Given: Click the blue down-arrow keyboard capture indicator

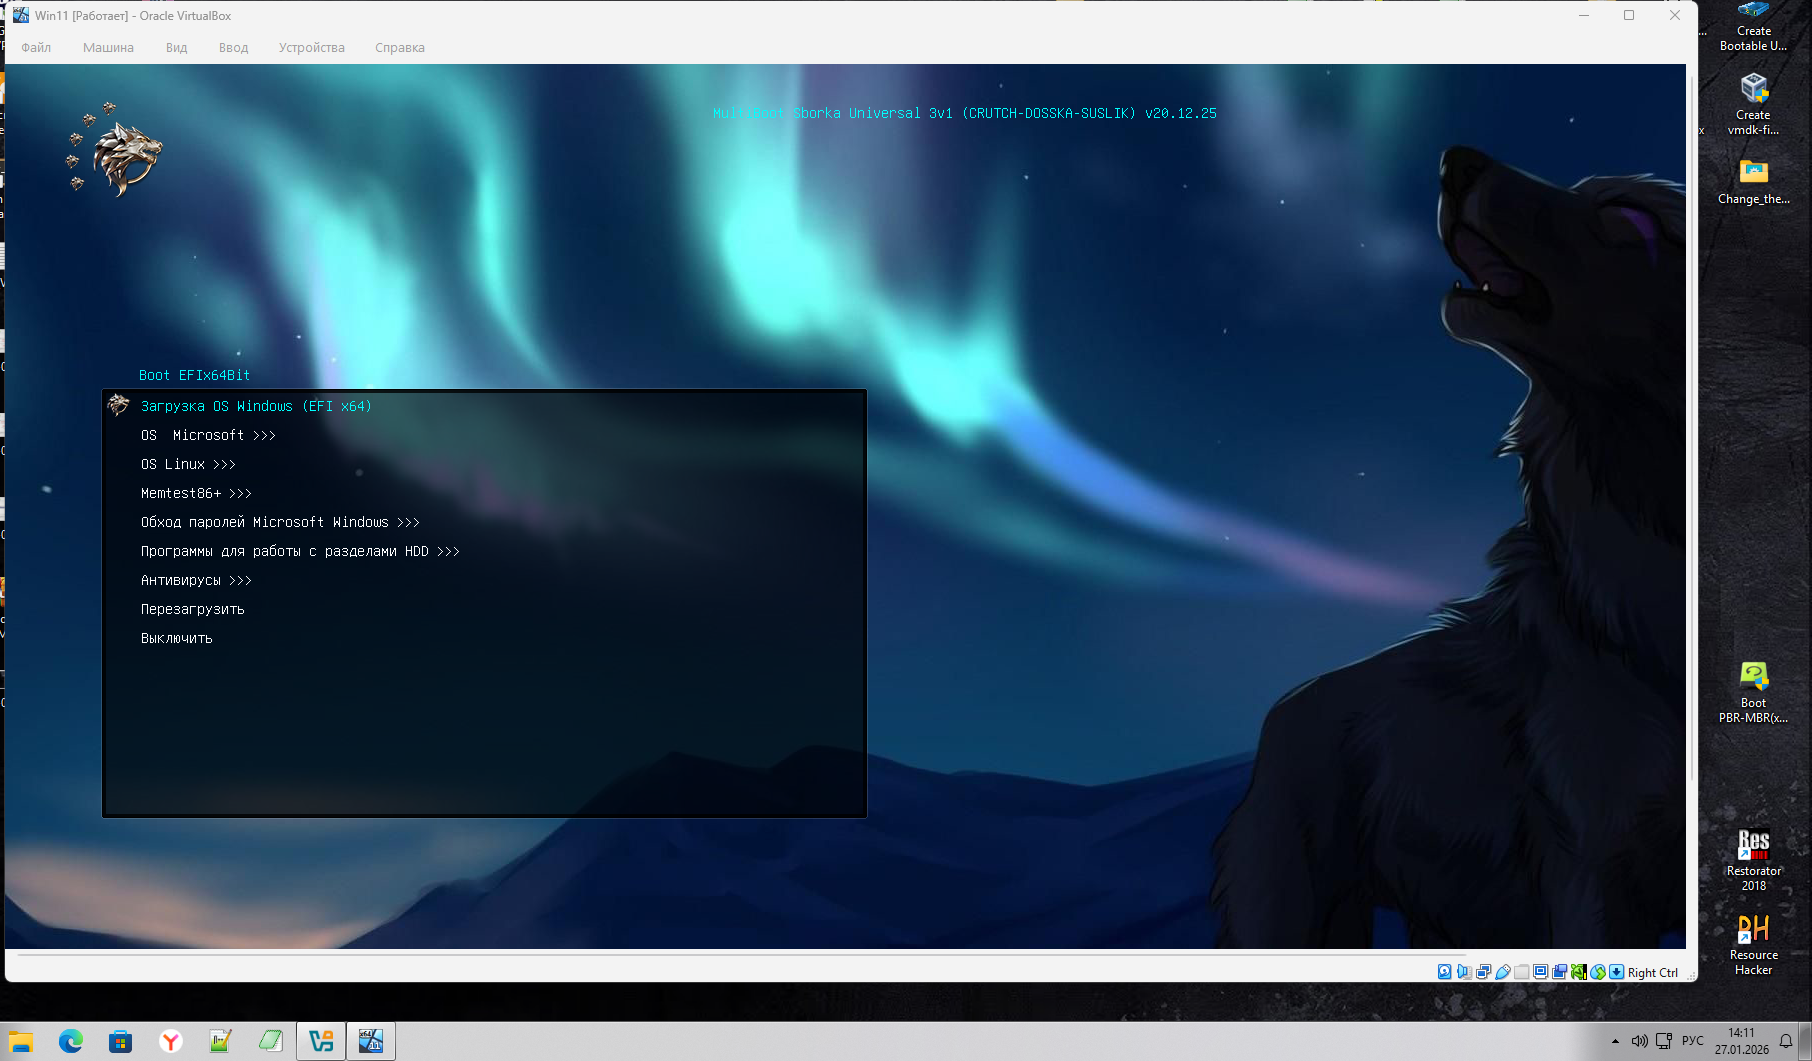Looking at the screenshot, I should tap(1617, 972).
